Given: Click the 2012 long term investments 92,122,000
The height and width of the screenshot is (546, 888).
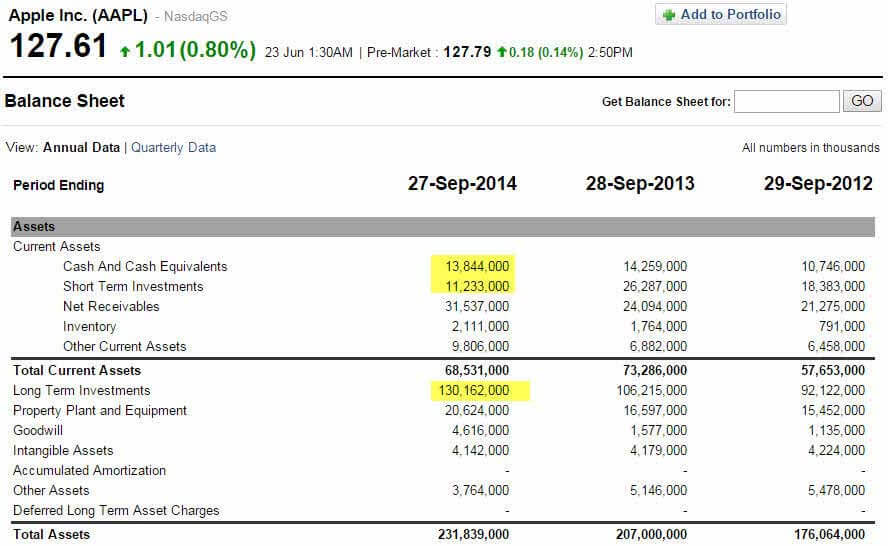Looking at the screenshot, I should (x=833, y=390).
